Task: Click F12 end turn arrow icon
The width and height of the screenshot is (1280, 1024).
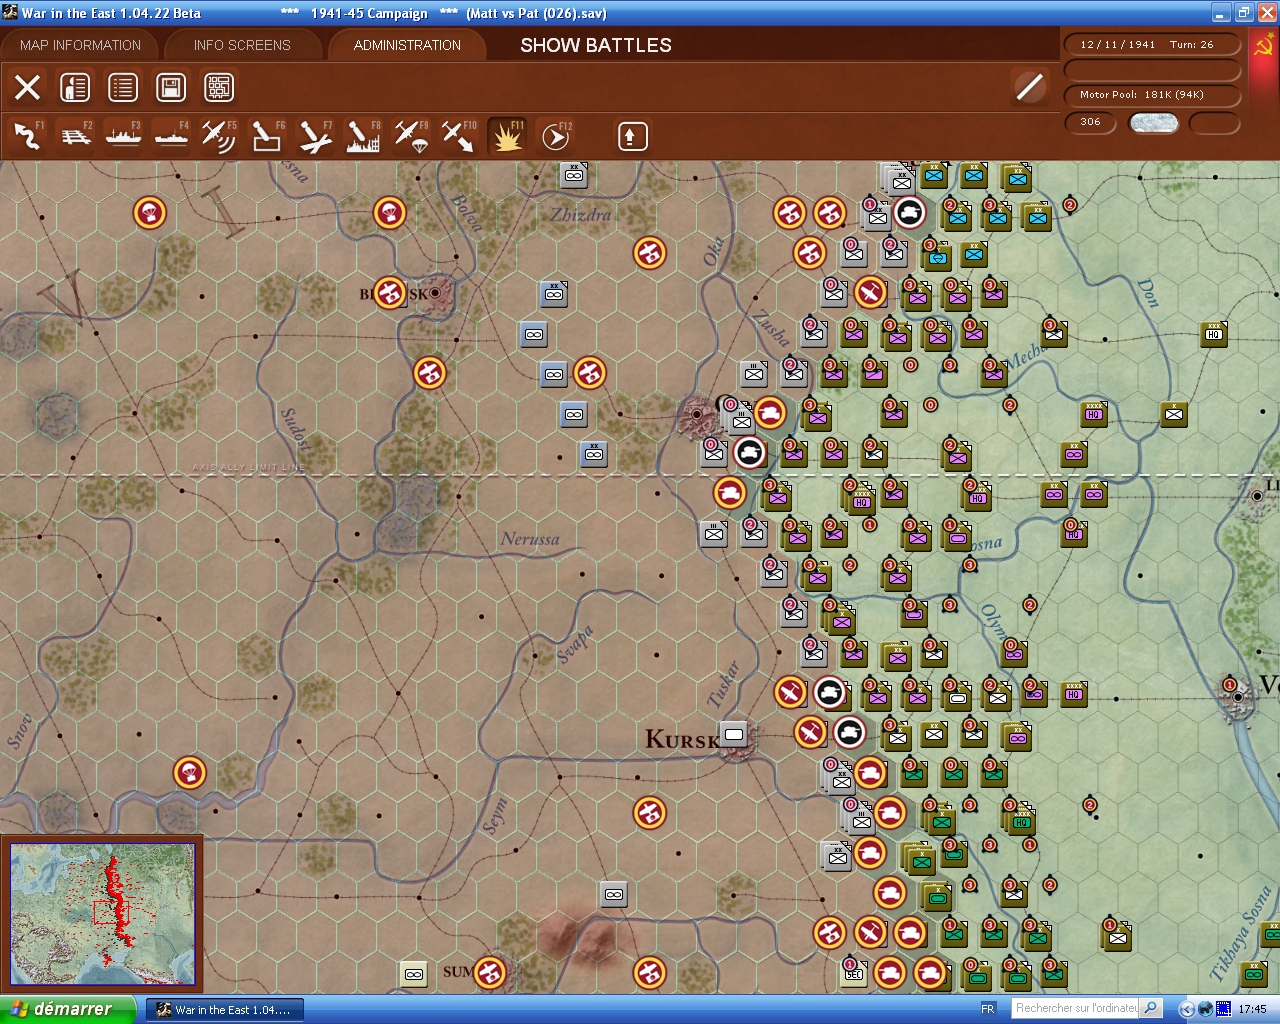Action: (555, 136)
